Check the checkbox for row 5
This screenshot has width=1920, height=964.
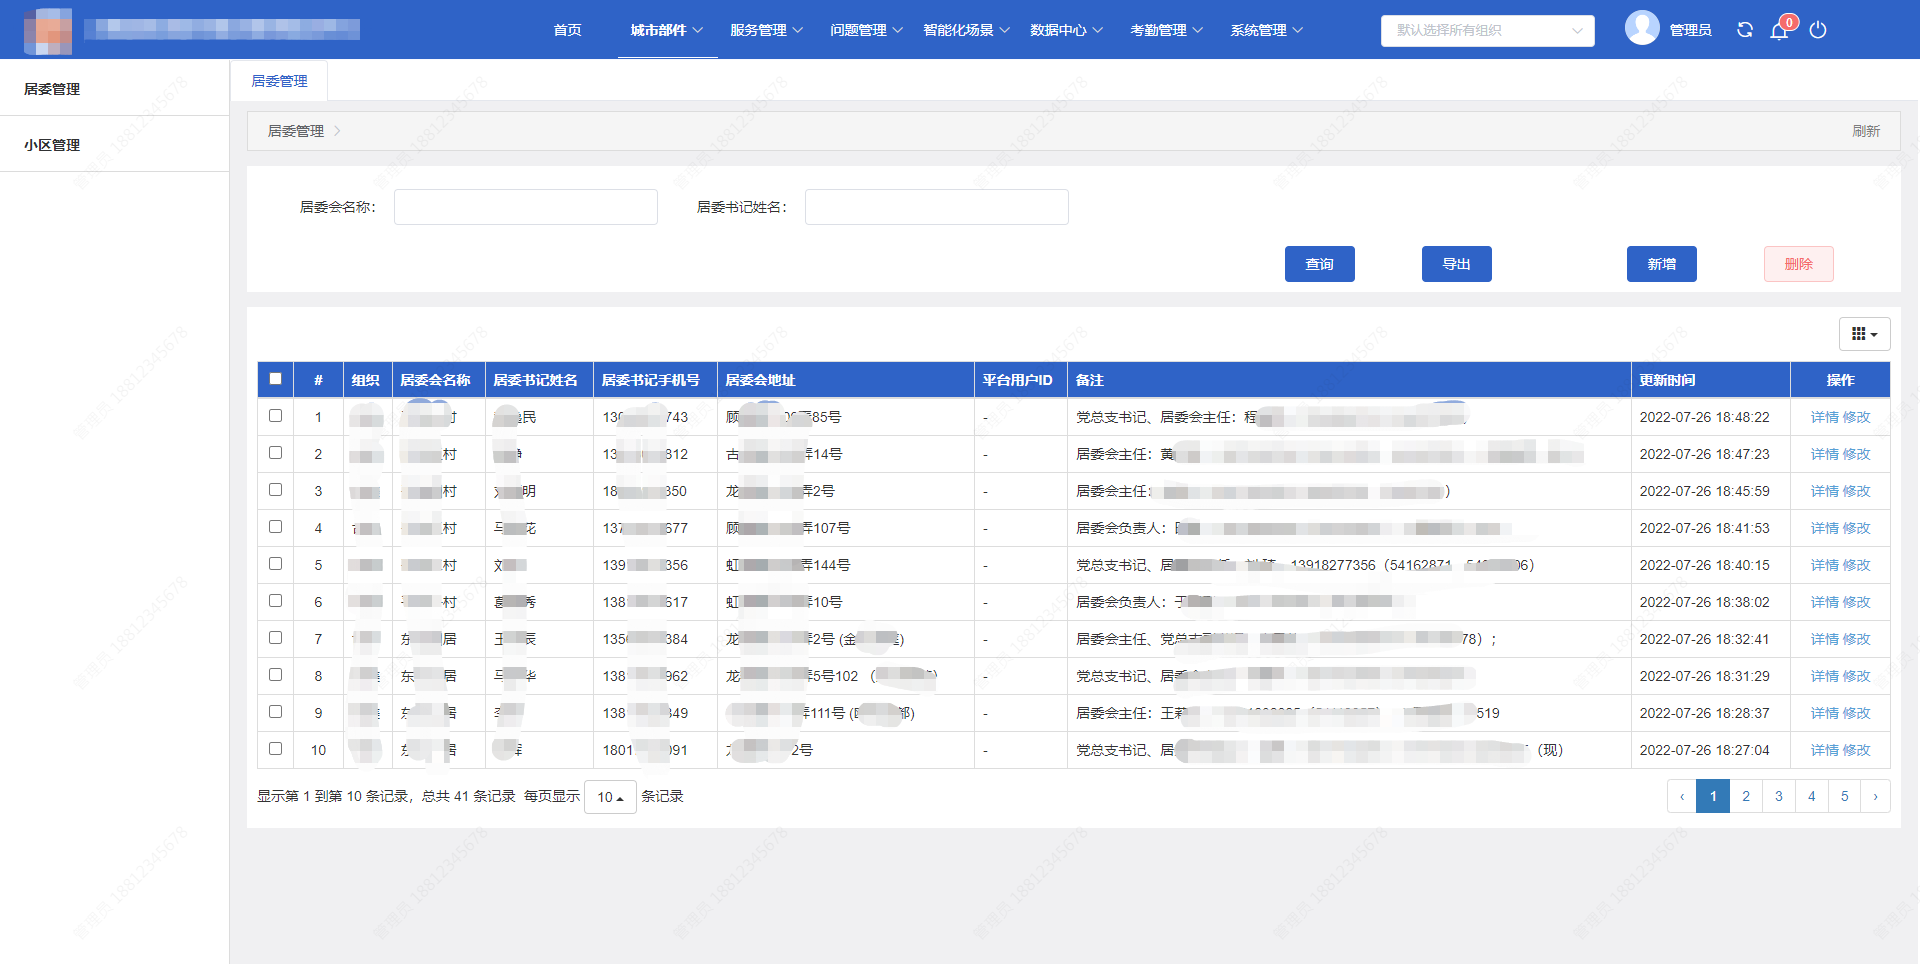click(275, 564)
